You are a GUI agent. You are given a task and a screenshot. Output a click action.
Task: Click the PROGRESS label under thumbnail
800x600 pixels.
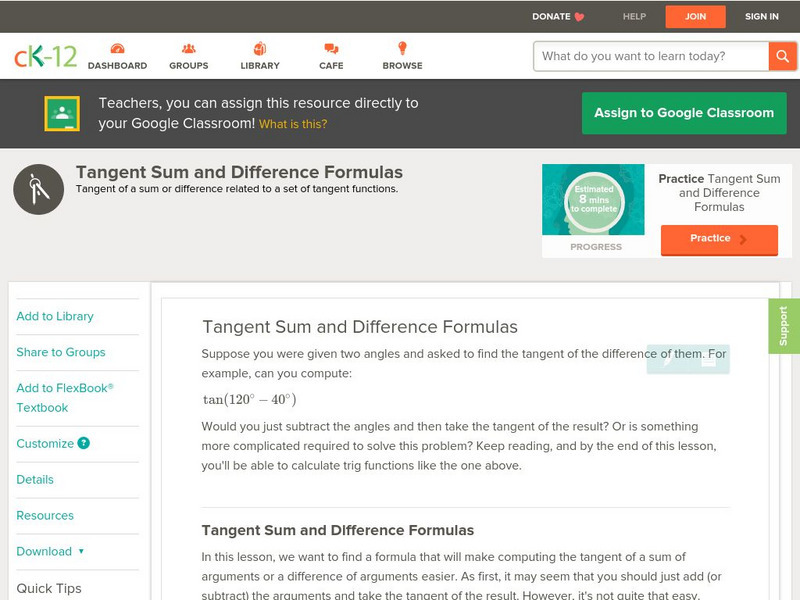pyautogui.click(x=596, y=247)
